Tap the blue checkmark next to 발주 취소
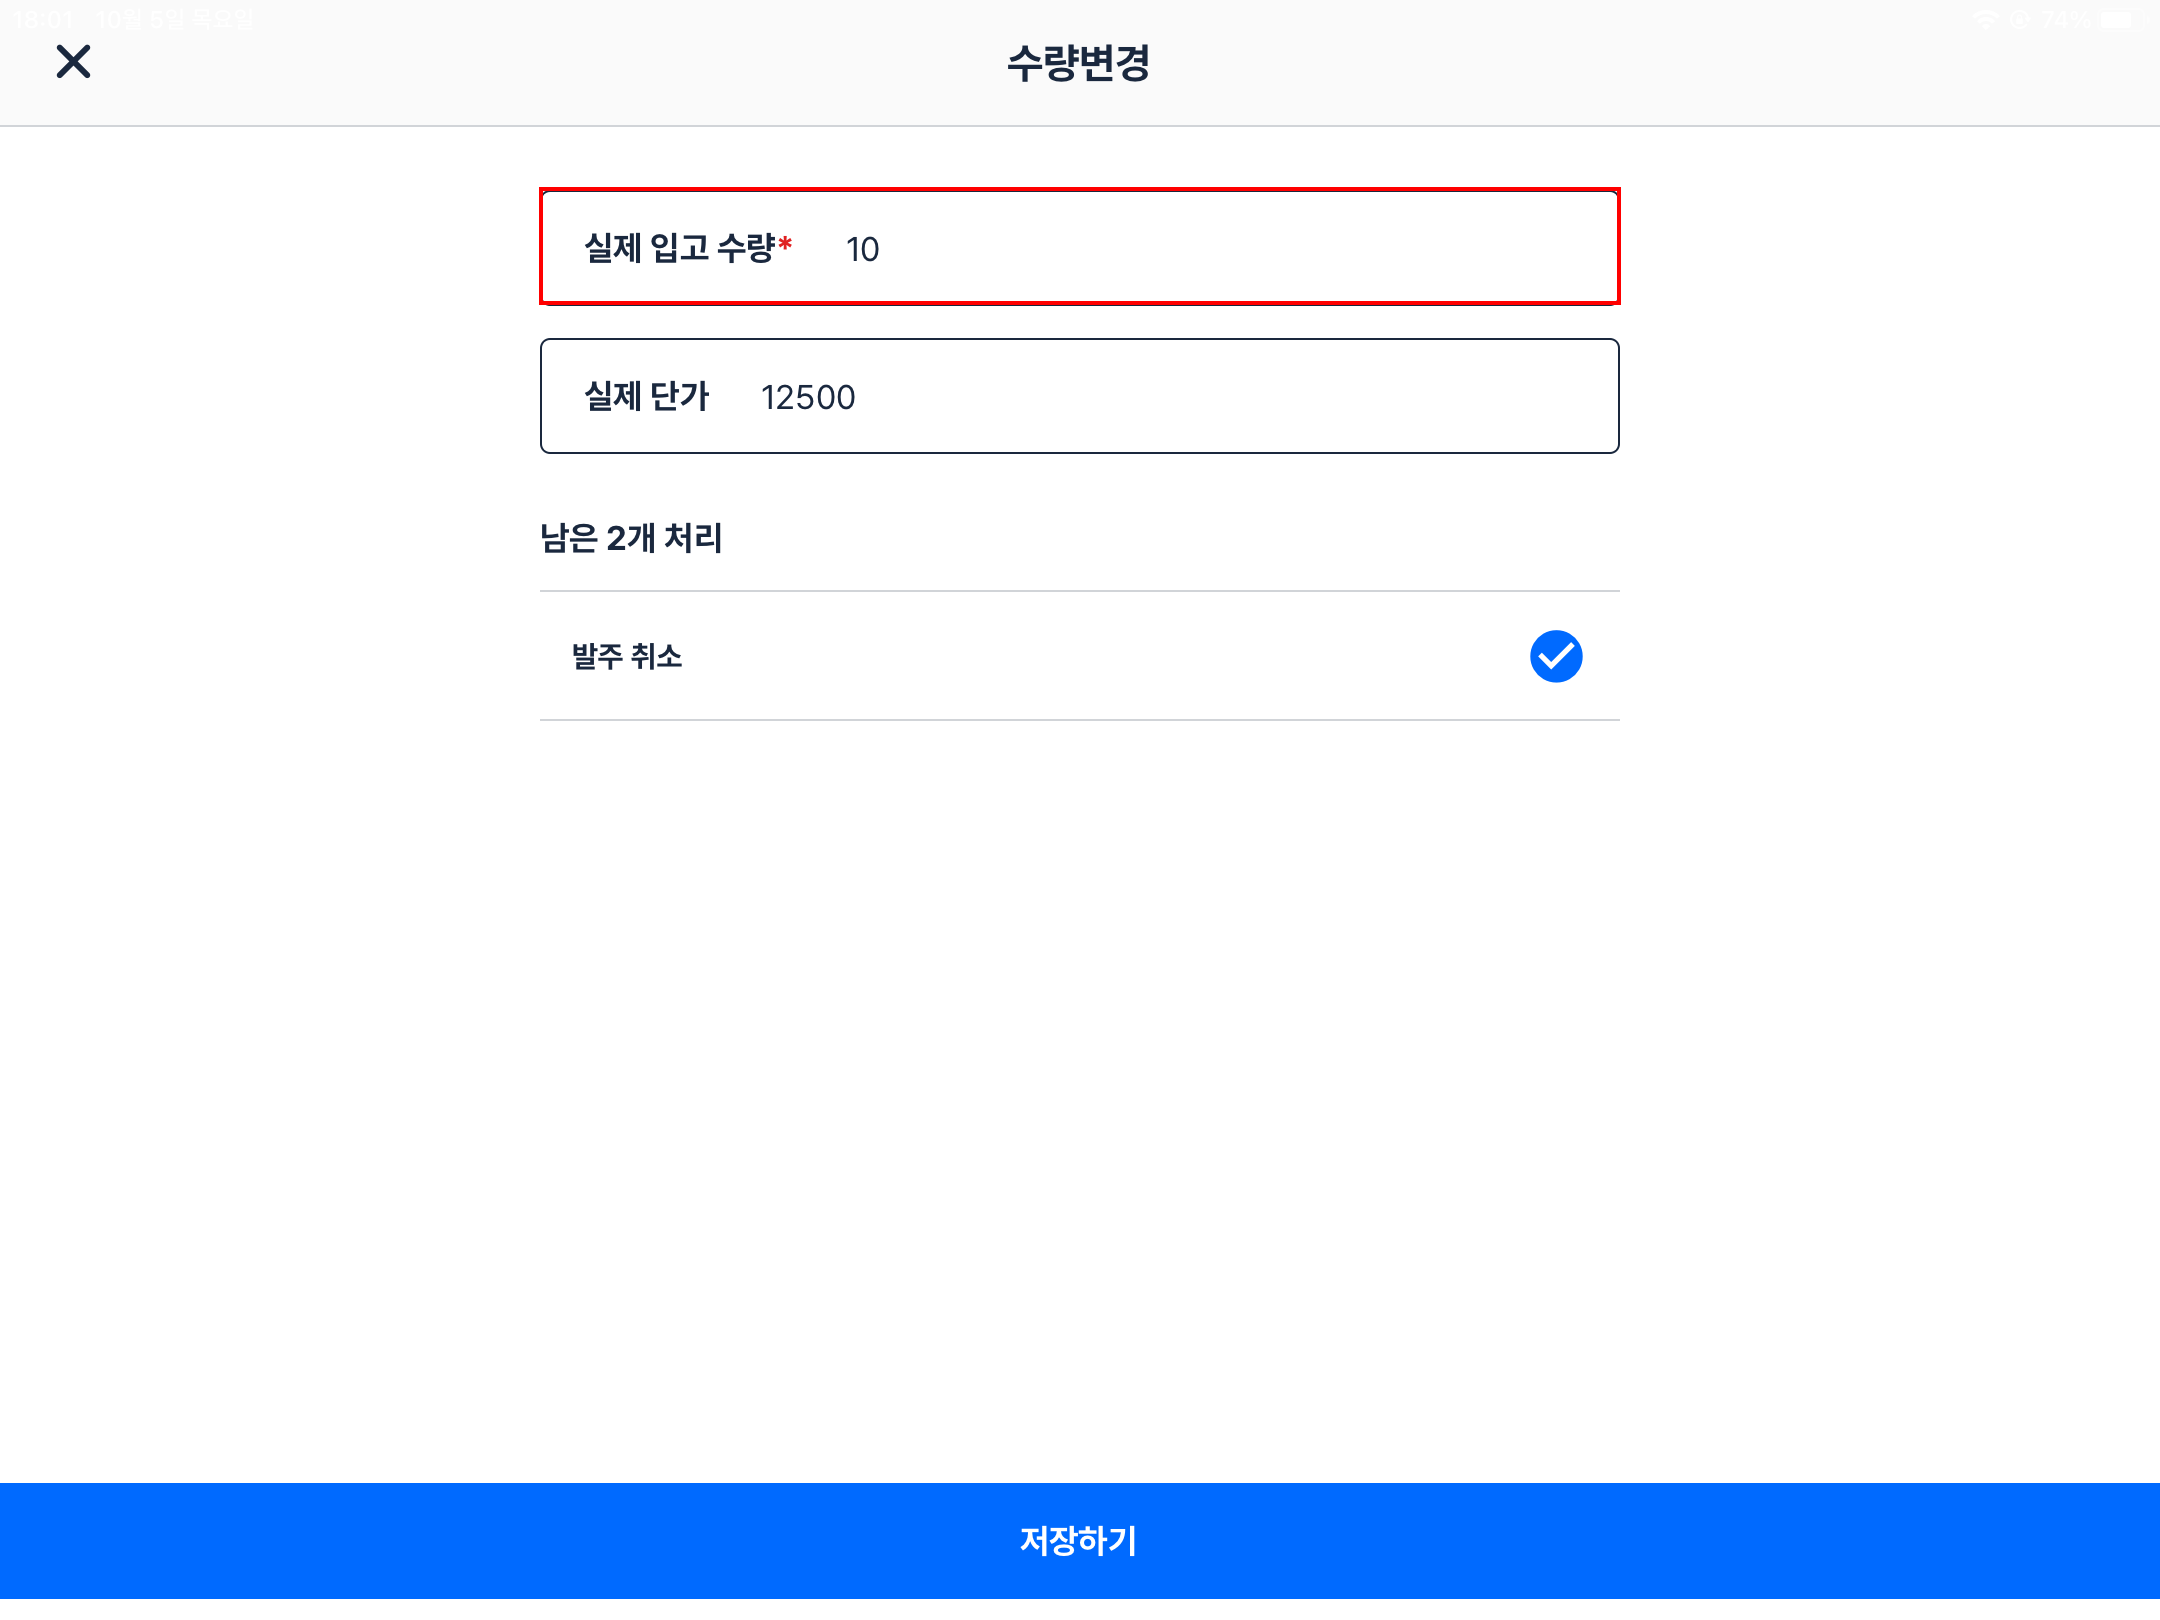 tap(1555, 657)
